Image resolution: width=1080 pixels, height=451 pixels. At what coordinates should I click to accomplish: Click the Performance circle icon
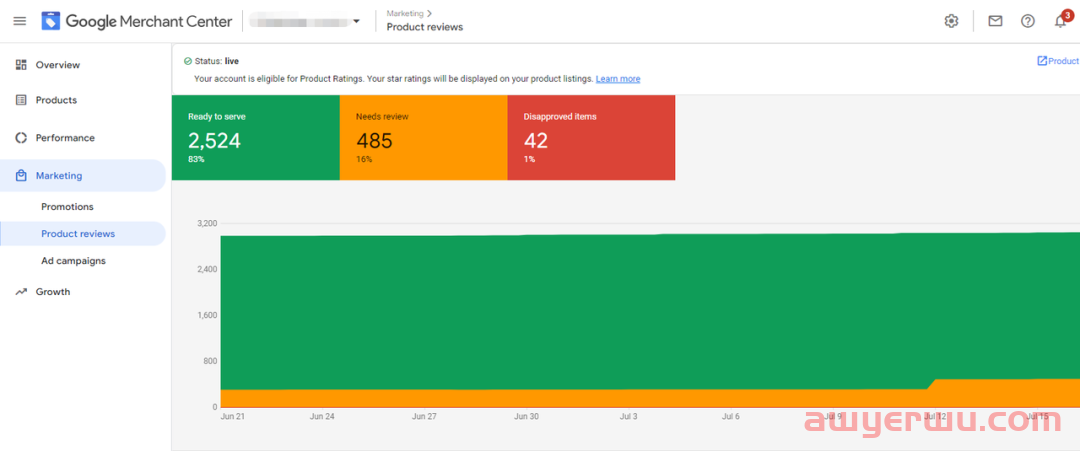pos(21,138)
